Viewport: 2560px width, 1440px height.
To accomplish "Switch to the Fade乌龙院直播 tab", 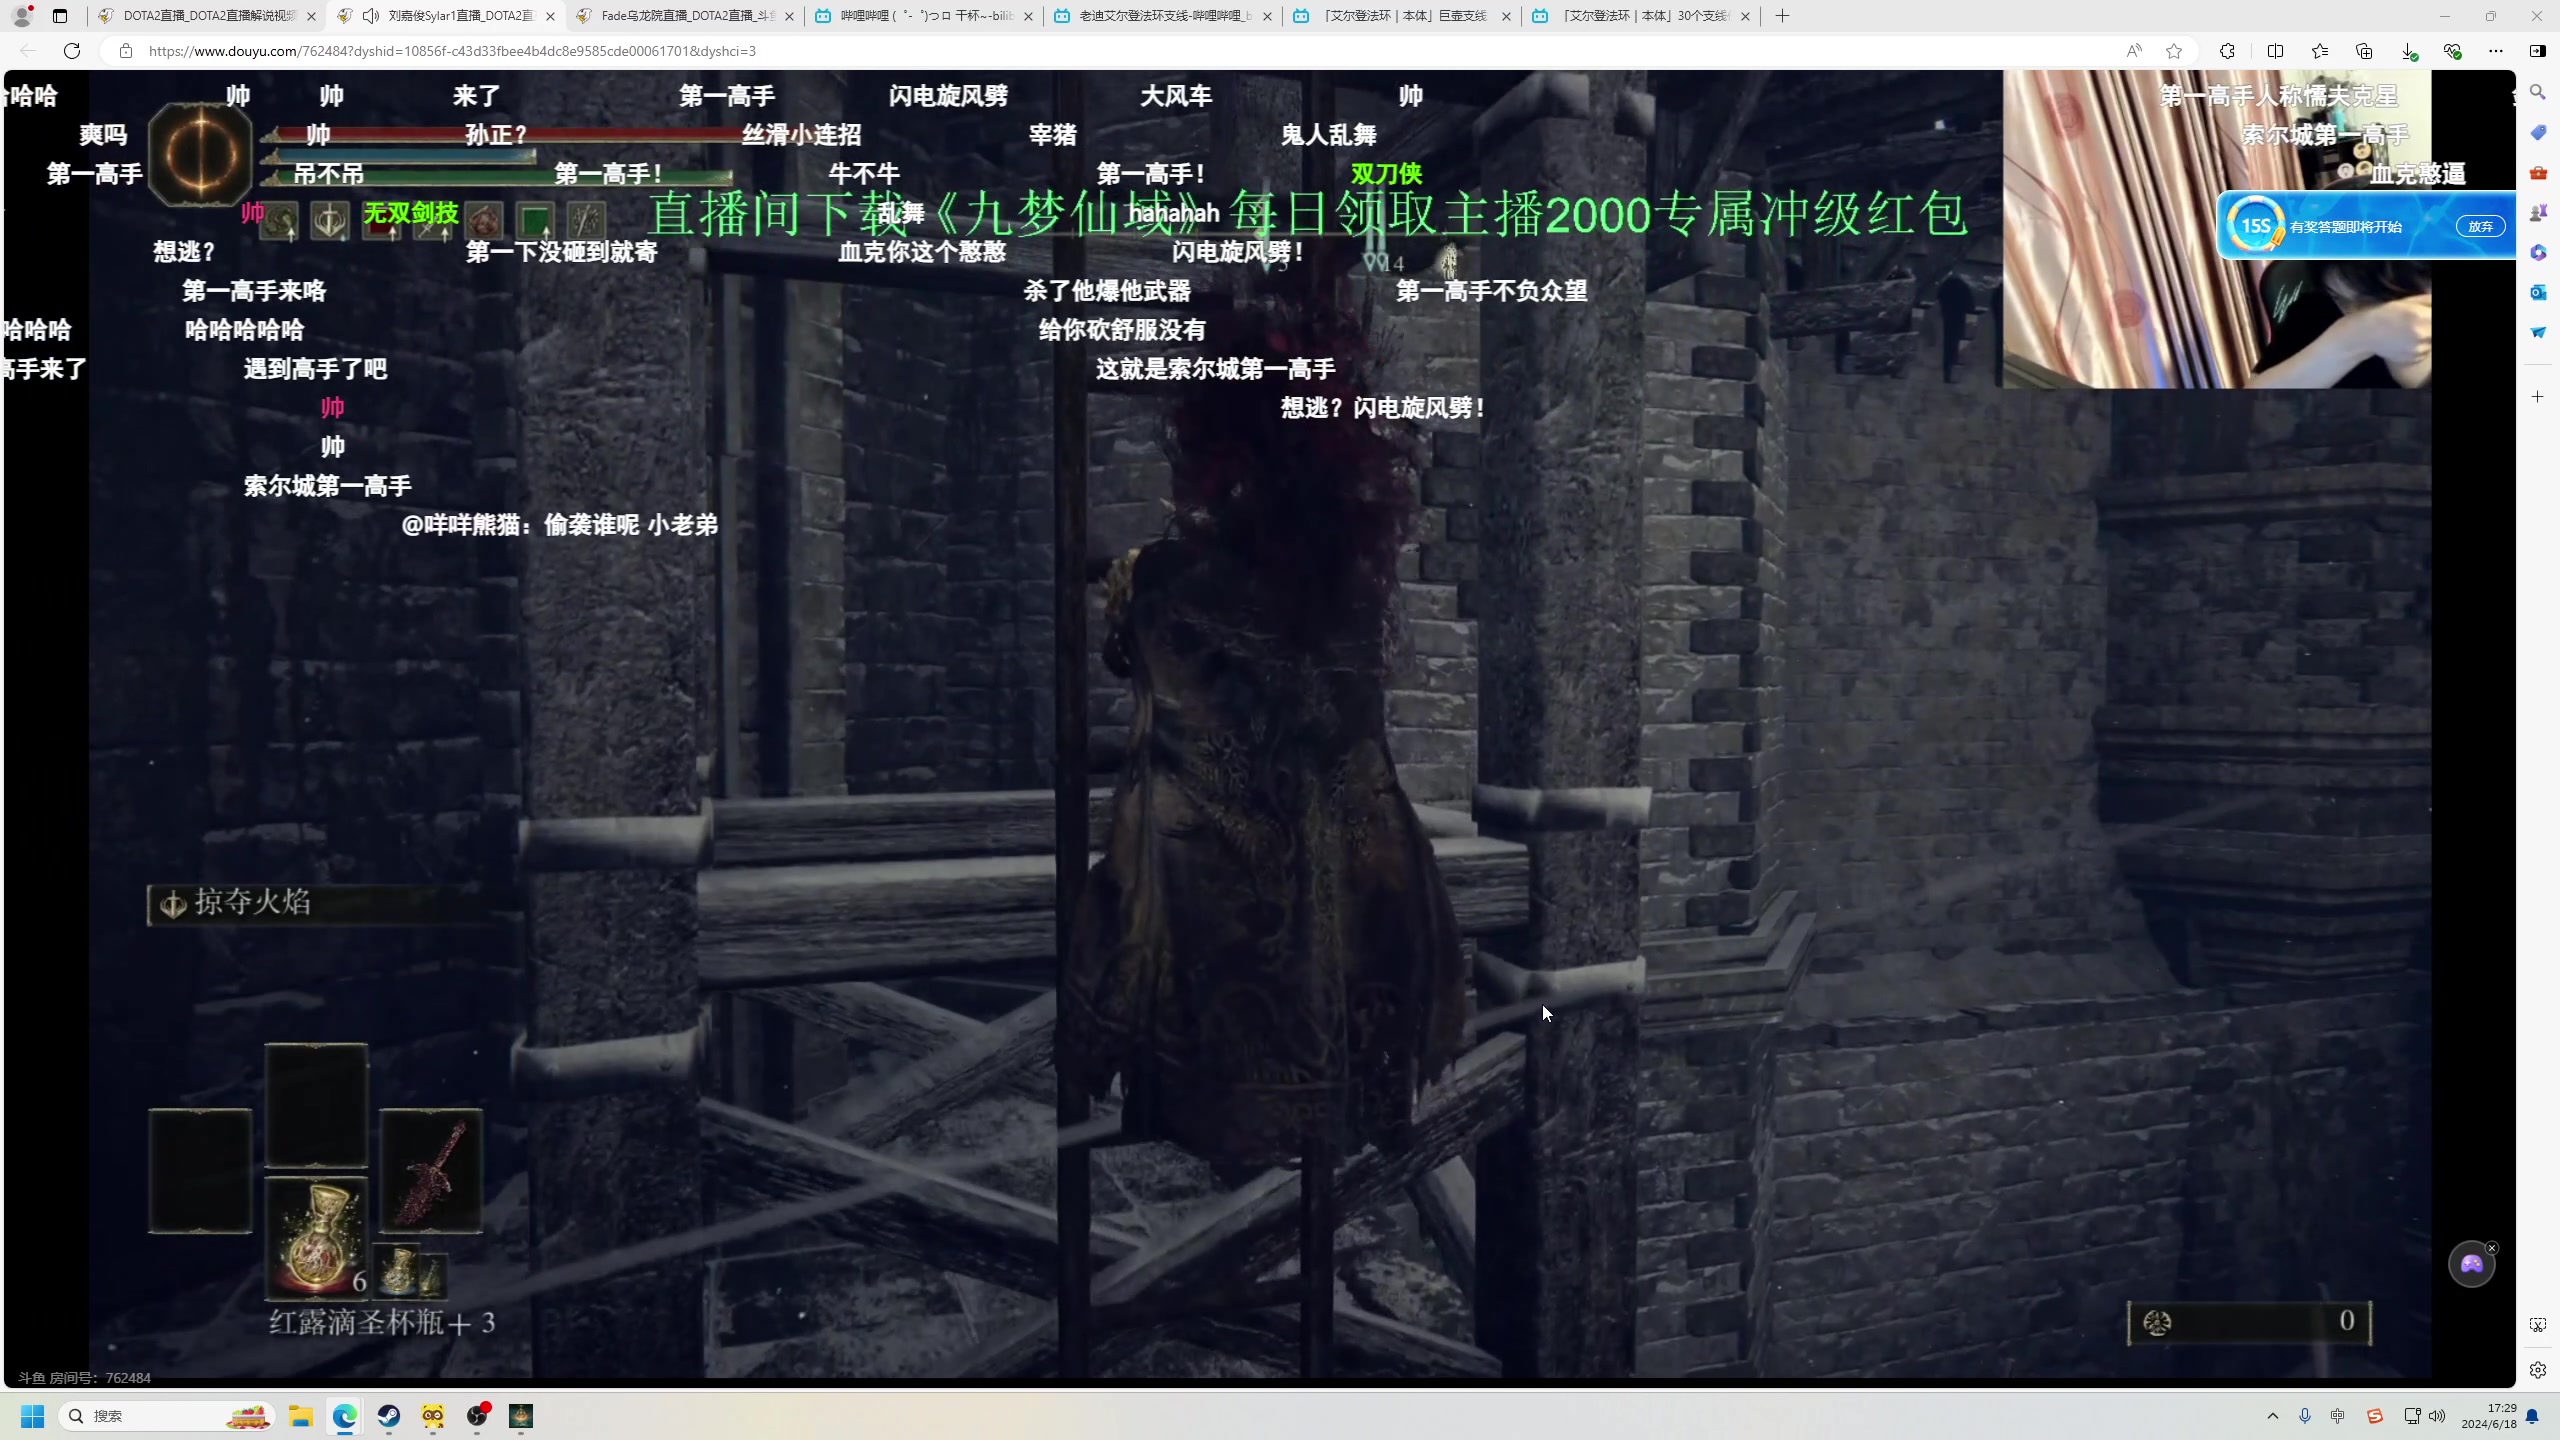I will tap(686, 16).
